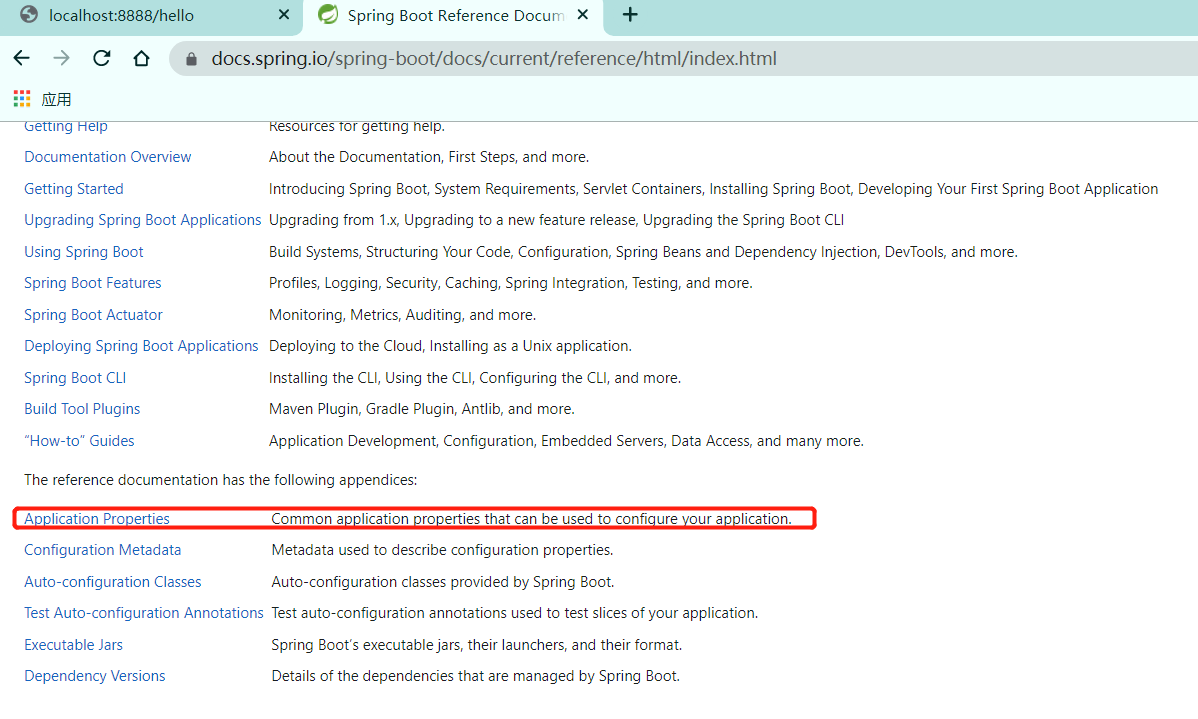Click description starting 'Test auto-configuration annotations used'
Screen dimensions: 1198x719
515,613
